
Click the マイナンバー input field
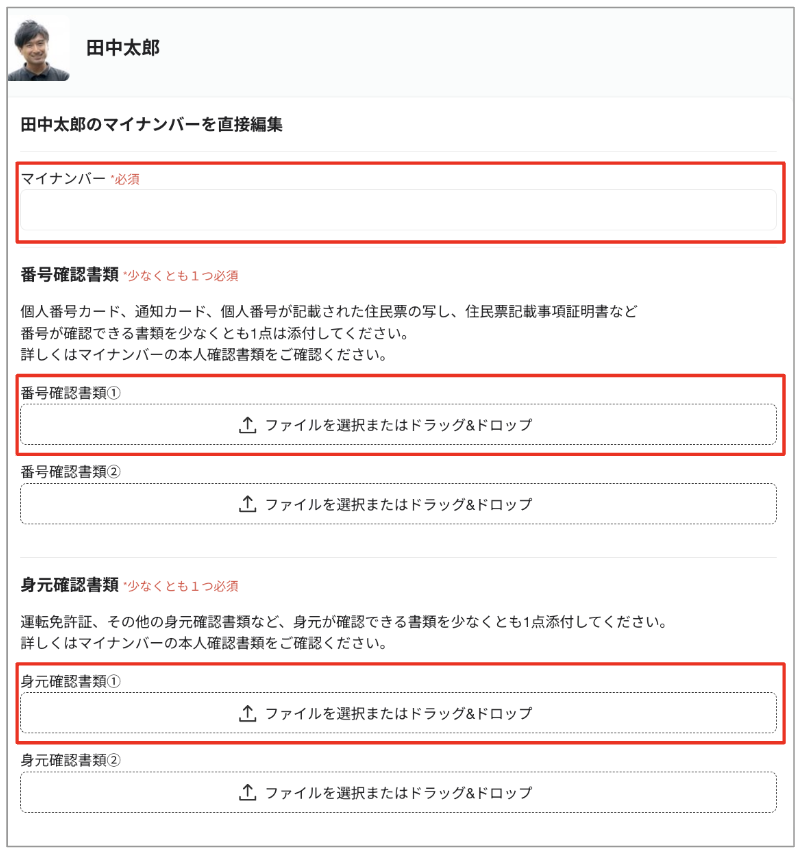[400, 210]
